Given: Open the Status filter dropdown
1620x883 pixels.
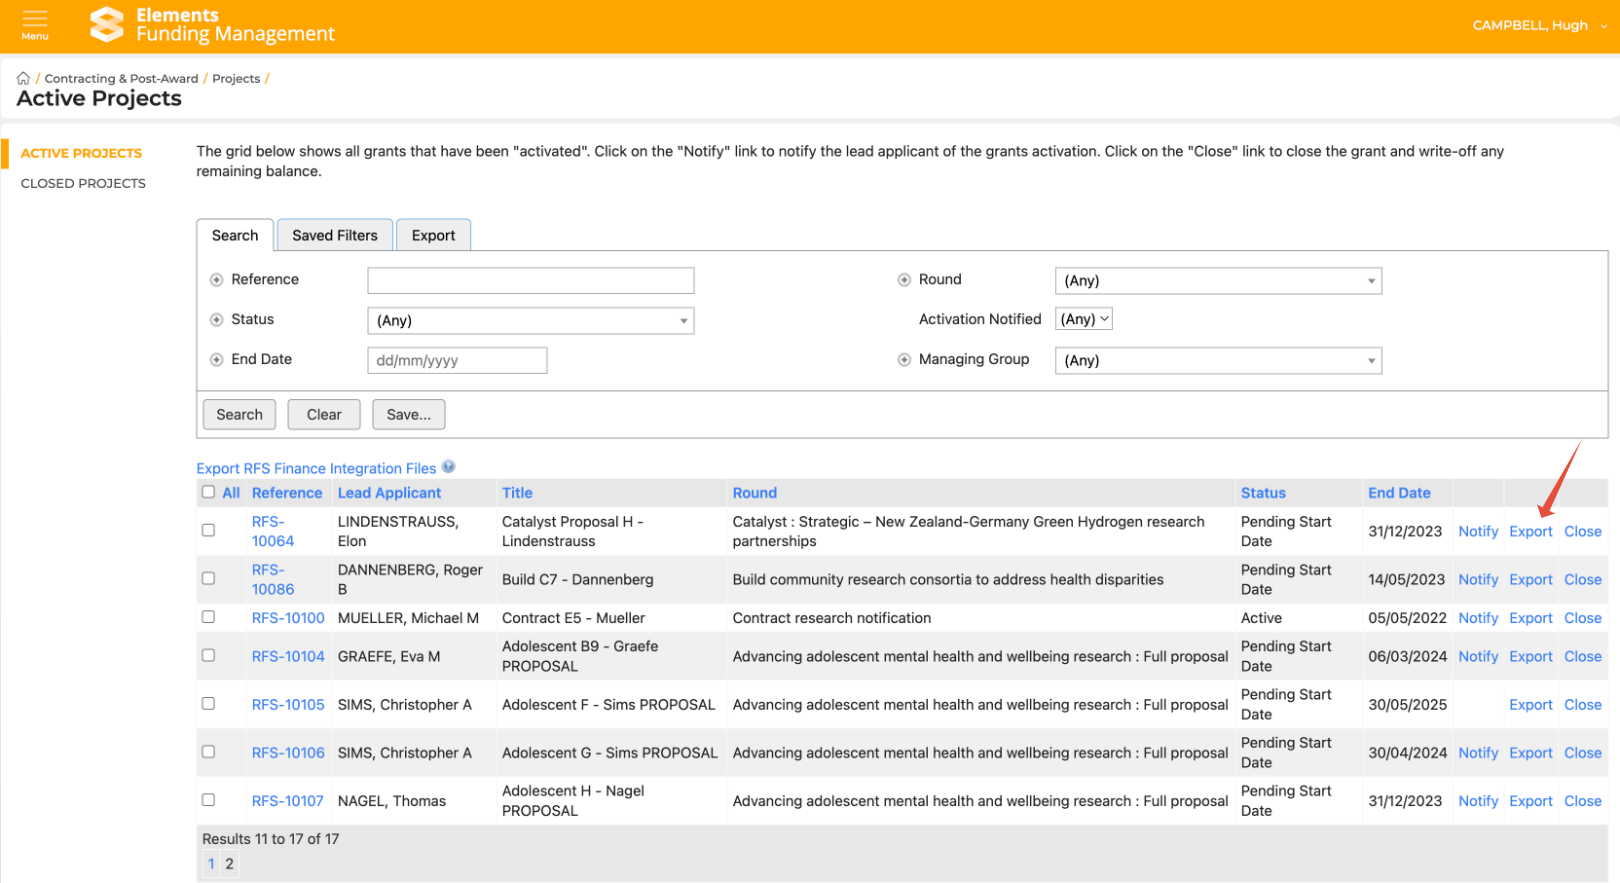Looking at the screenshot, I should (530, 321).
